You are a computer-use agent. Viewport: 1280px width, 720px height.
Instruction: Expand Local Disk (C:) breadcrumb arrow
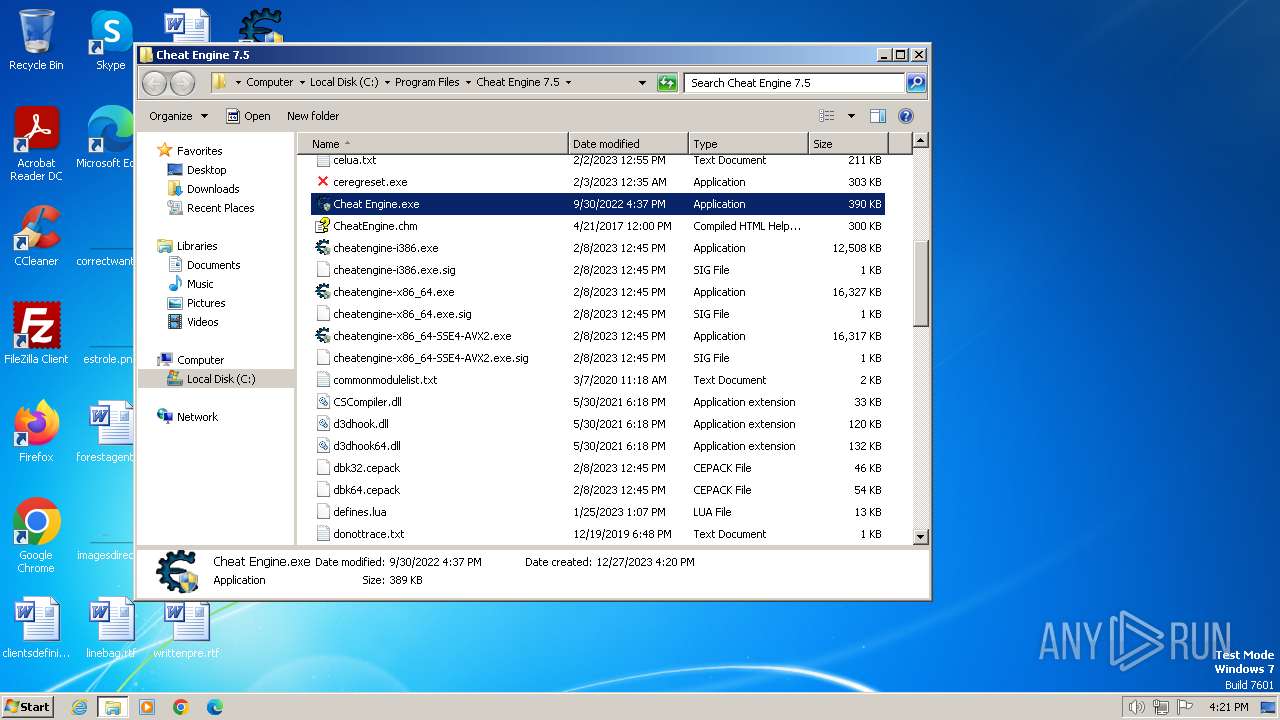point(387,83)
